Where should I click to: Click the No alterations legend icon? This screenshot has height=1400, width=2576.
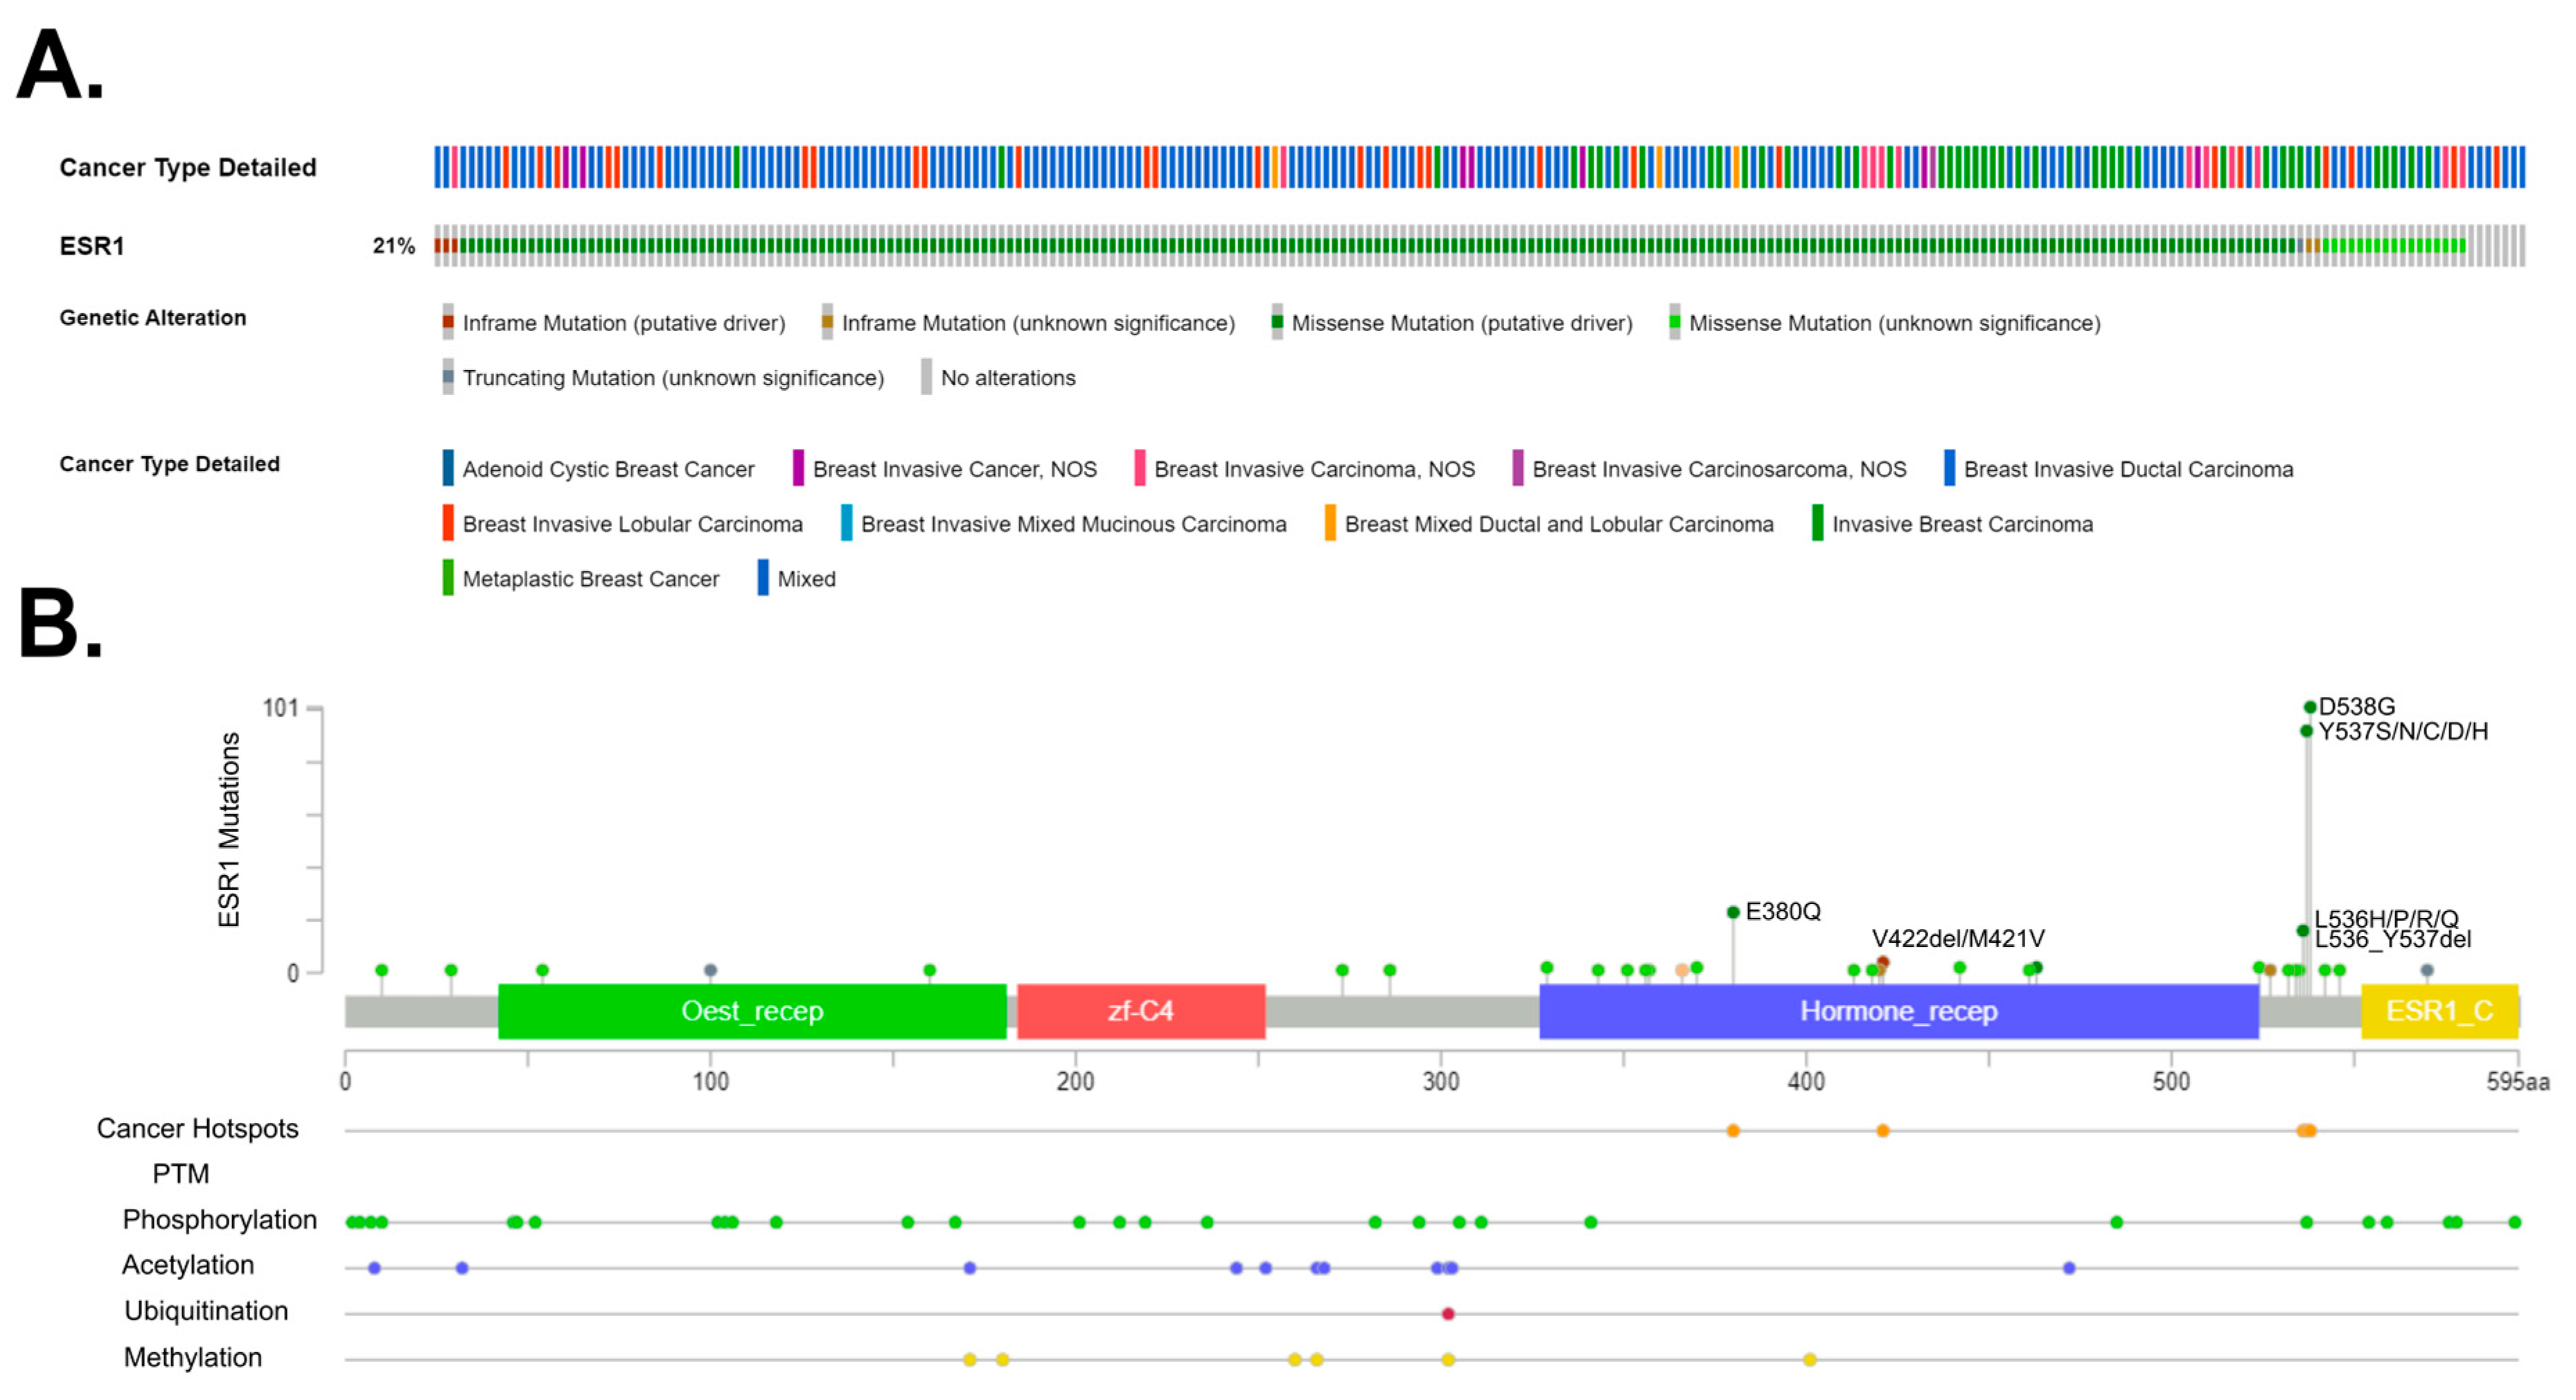[x=926, y=377]
